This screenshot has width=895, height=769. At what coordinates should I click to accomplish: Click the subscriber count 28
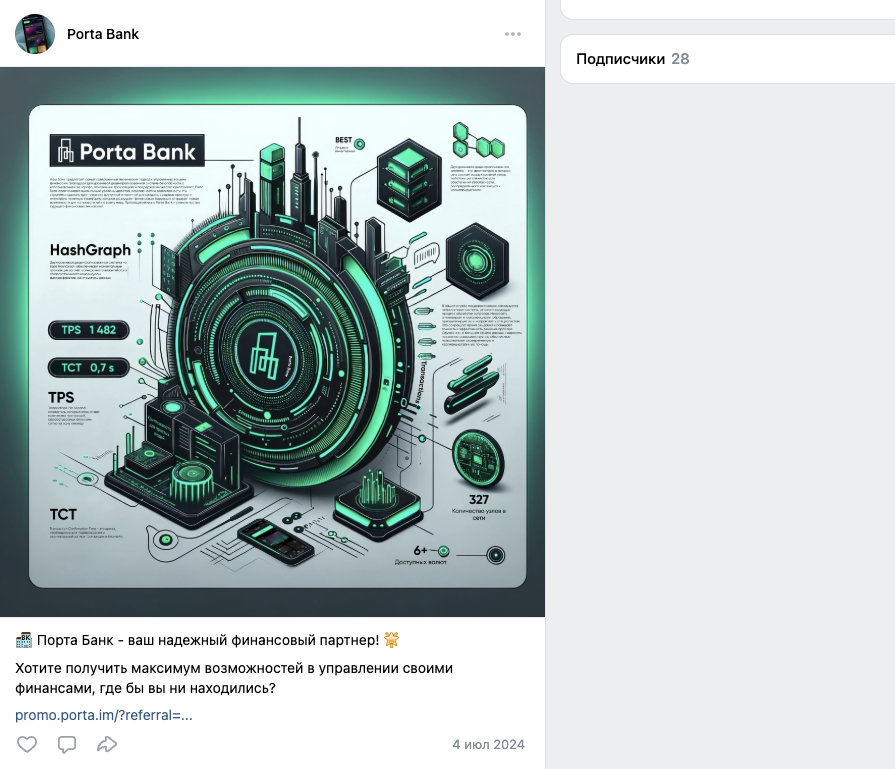[680, 59]
